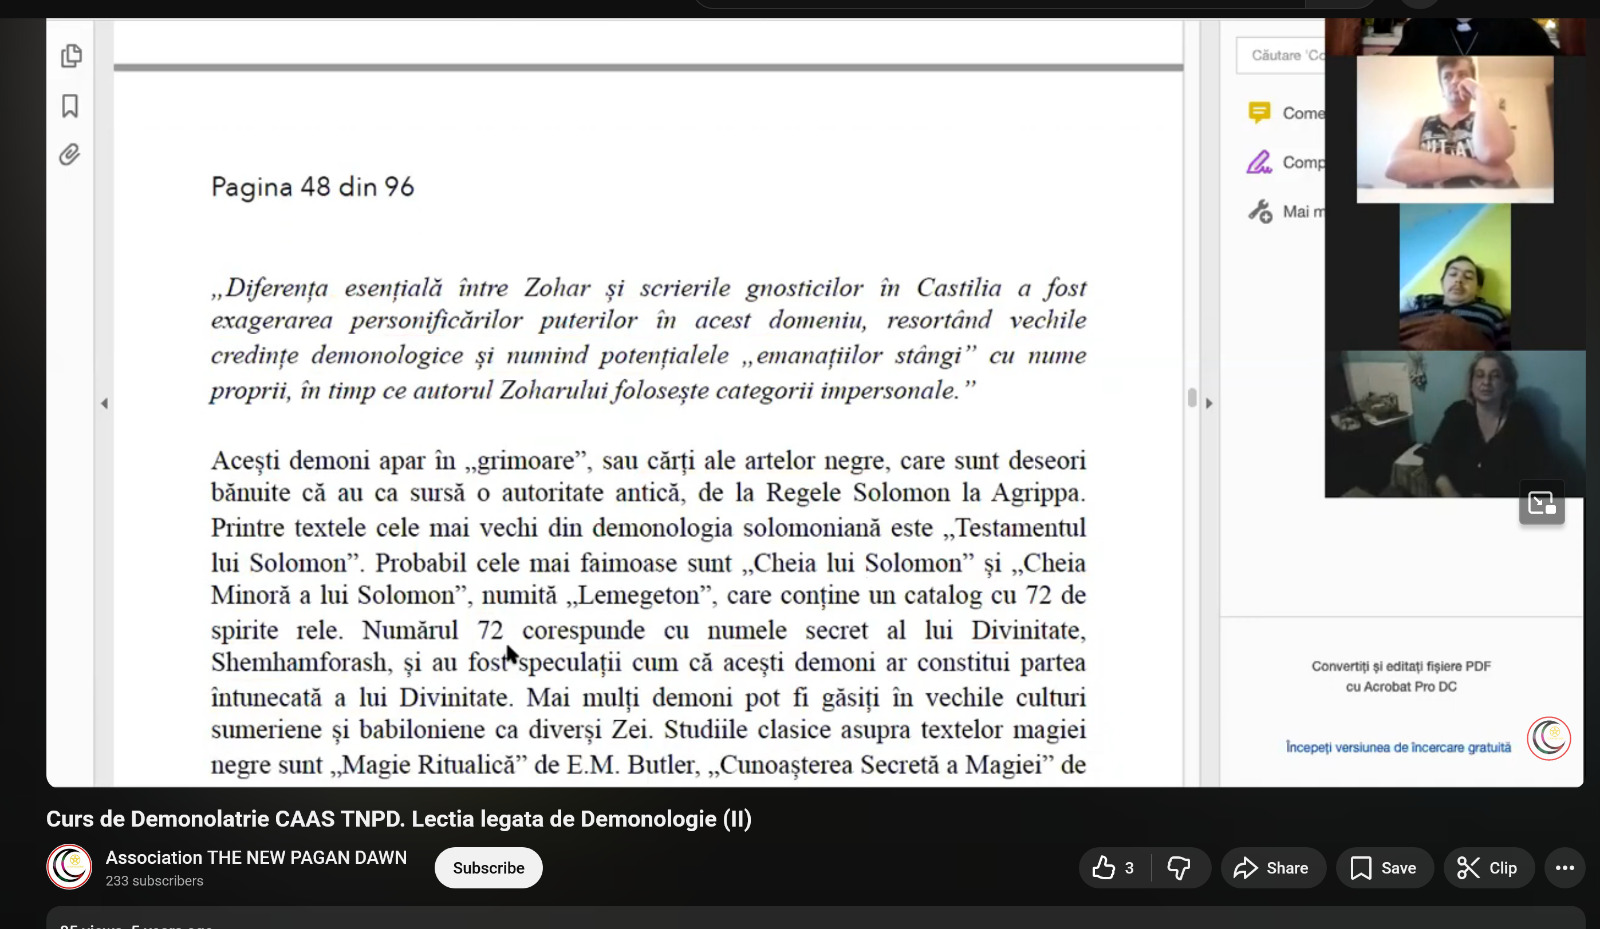The width and height of the screenshot is (1600, 929).
Task: Open the More tools wrench icon
Action: (x=1259, y=211)
